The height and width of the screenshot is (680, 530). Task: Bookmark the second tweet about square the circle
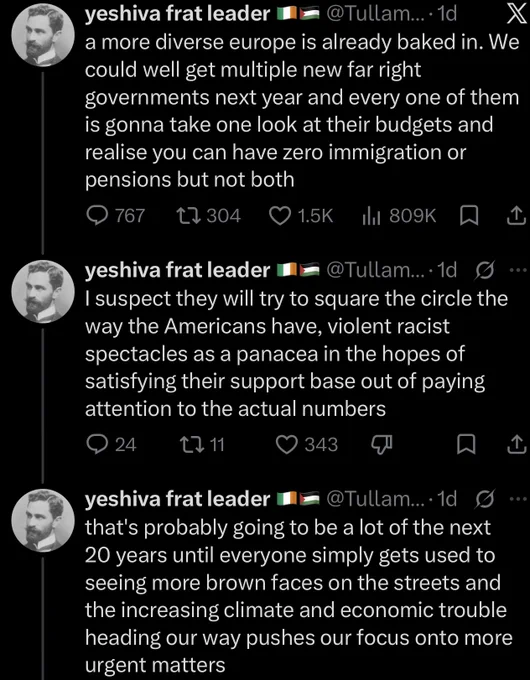tap(467, 445)
